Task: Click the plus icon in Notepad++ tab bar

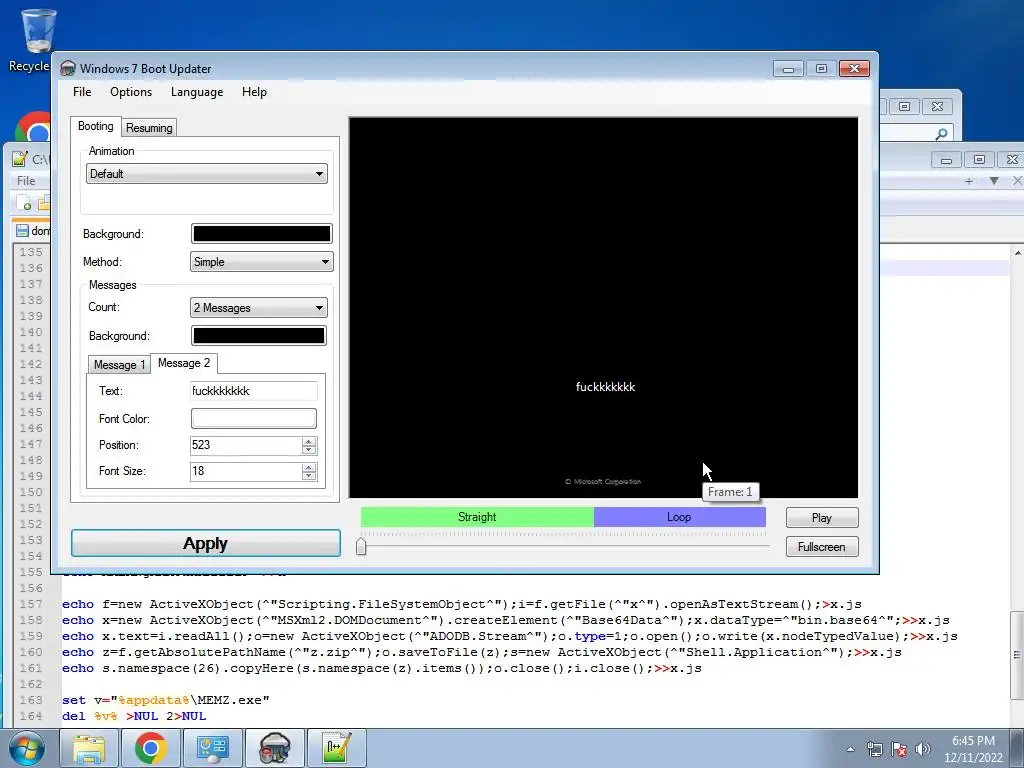Action: click(969, 181)
